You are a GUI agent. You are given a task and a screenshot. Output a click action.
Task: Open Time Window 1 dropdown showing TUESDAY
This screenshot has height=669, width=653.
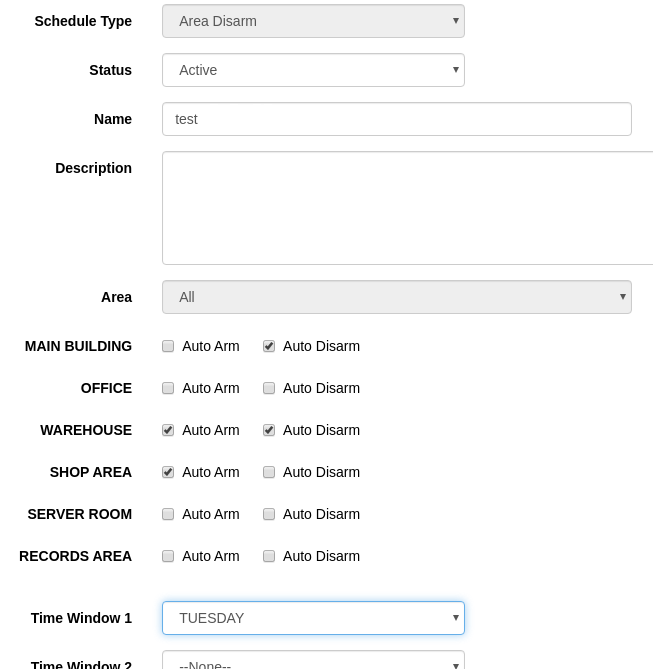point(313,618)
